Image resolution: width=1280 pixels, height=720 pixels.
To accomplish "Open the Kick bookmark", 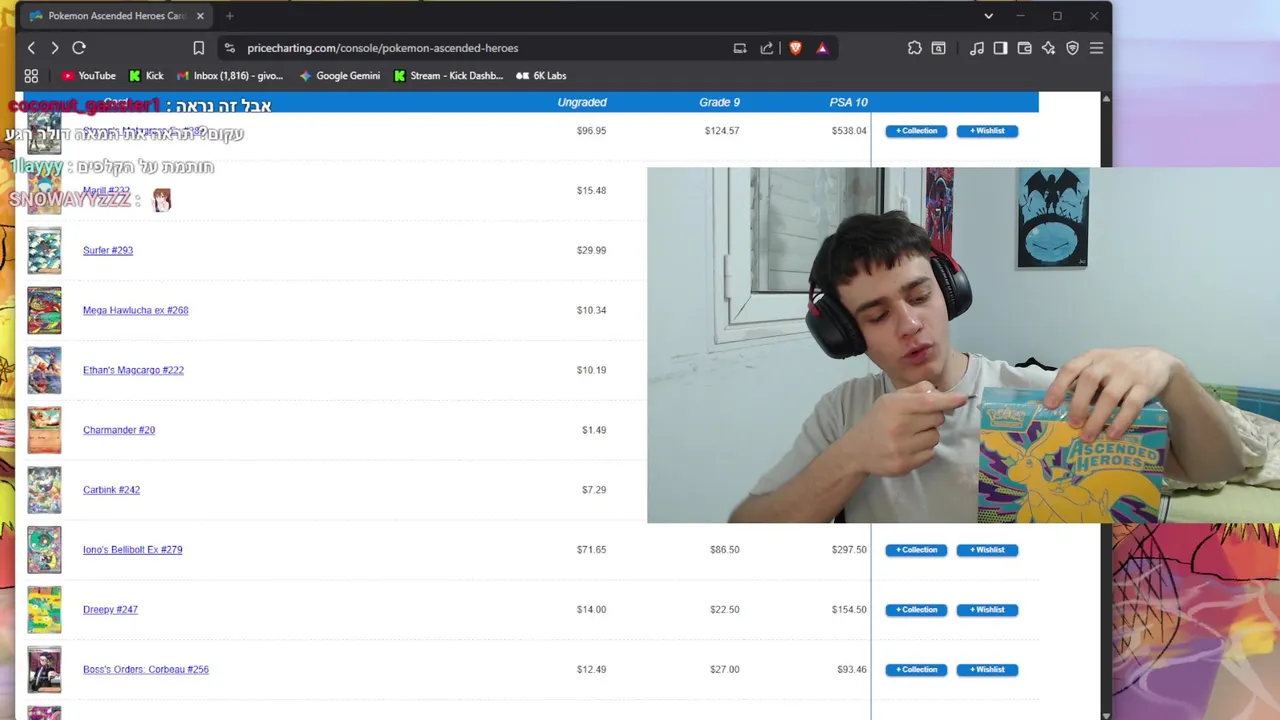I will click(146, 76).
